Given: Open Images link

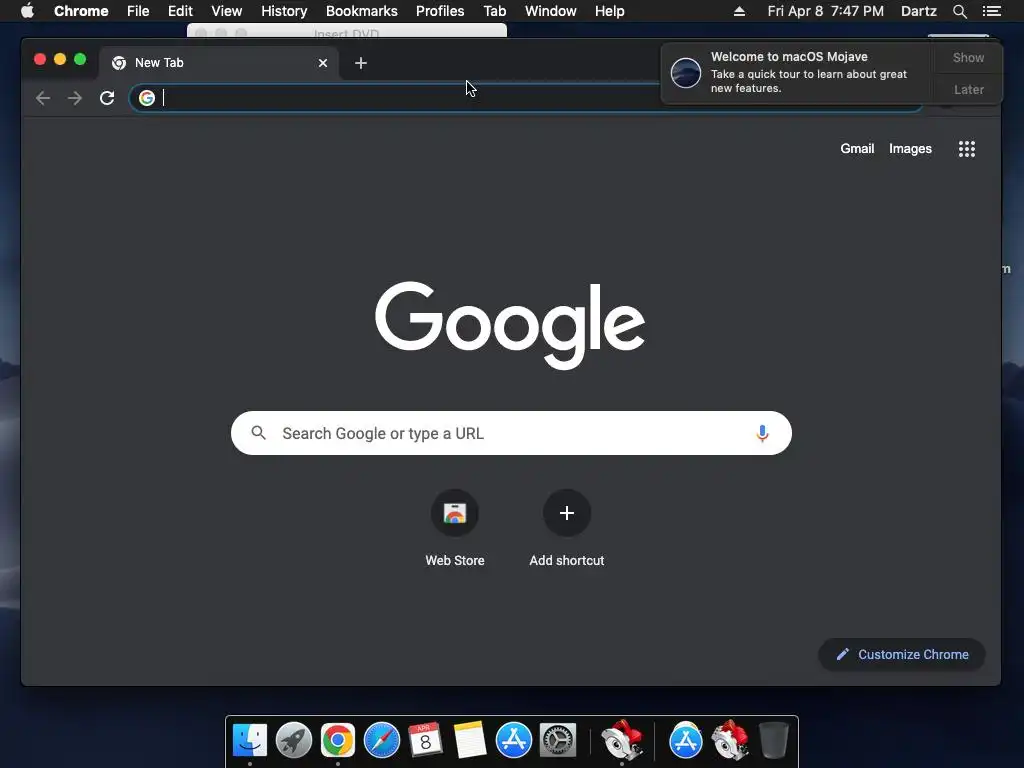Looking at the screenshot, I should [910, 149].
